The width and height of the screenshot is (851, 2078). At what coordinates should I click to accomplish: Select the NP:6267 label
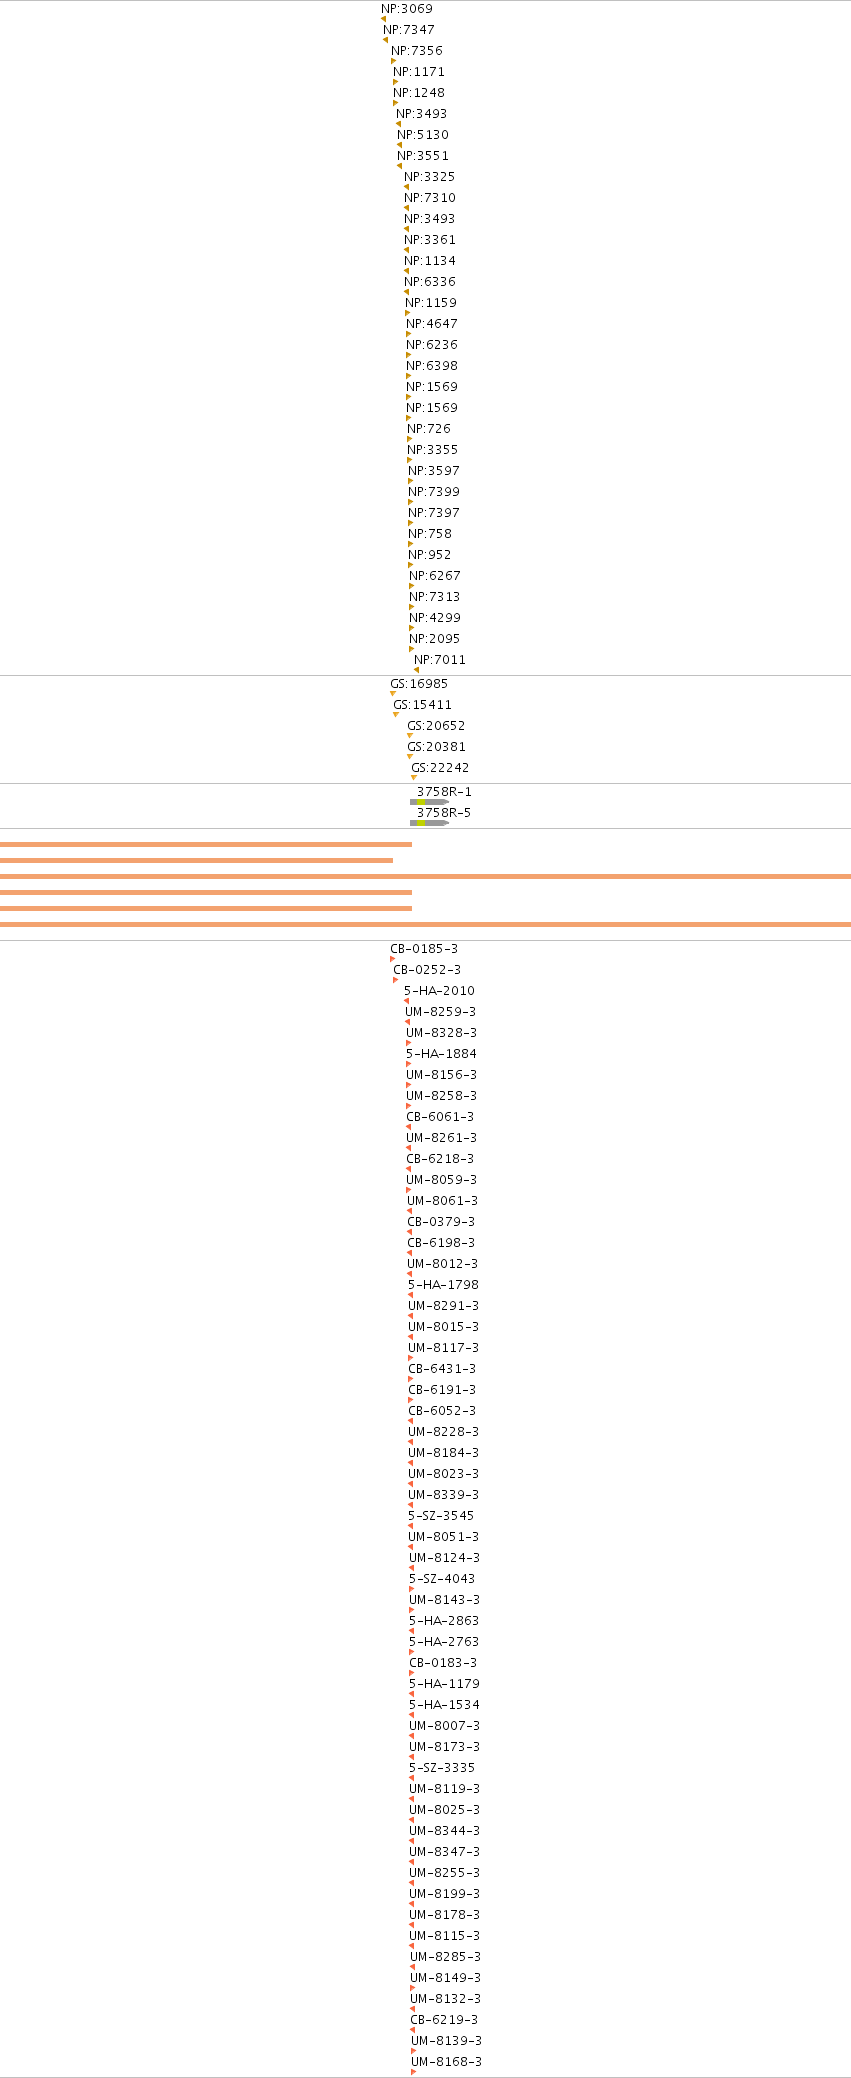pos(435,576)
